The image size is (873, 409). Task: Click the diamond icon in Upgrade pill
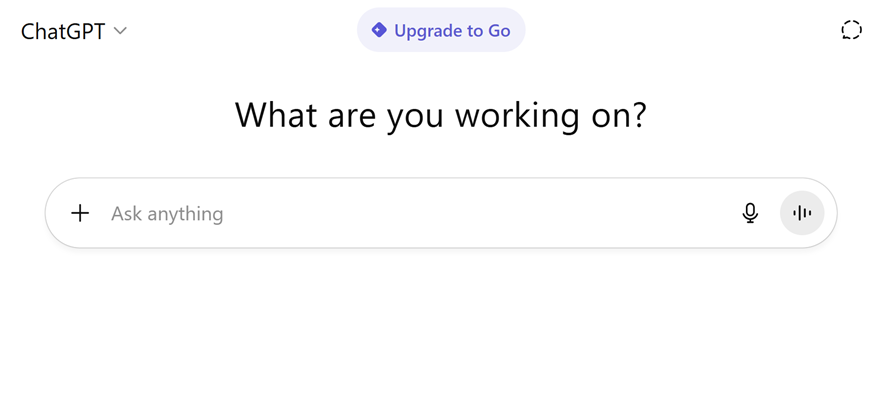379,30
